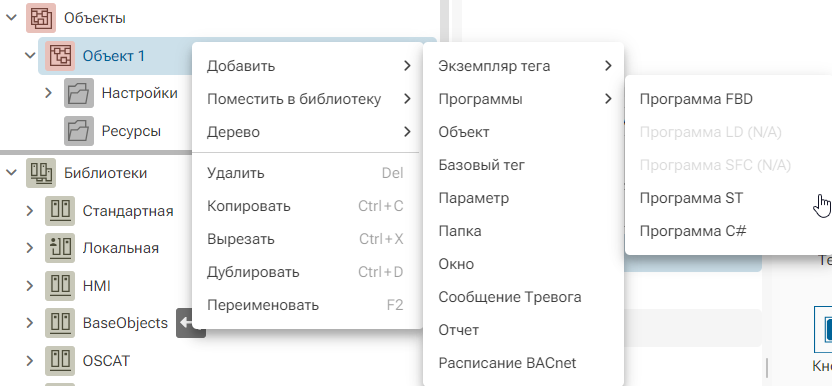This screenshot has height=386, width=832.
Task: Expand the OSCAT library
Action: click(30, 361)
